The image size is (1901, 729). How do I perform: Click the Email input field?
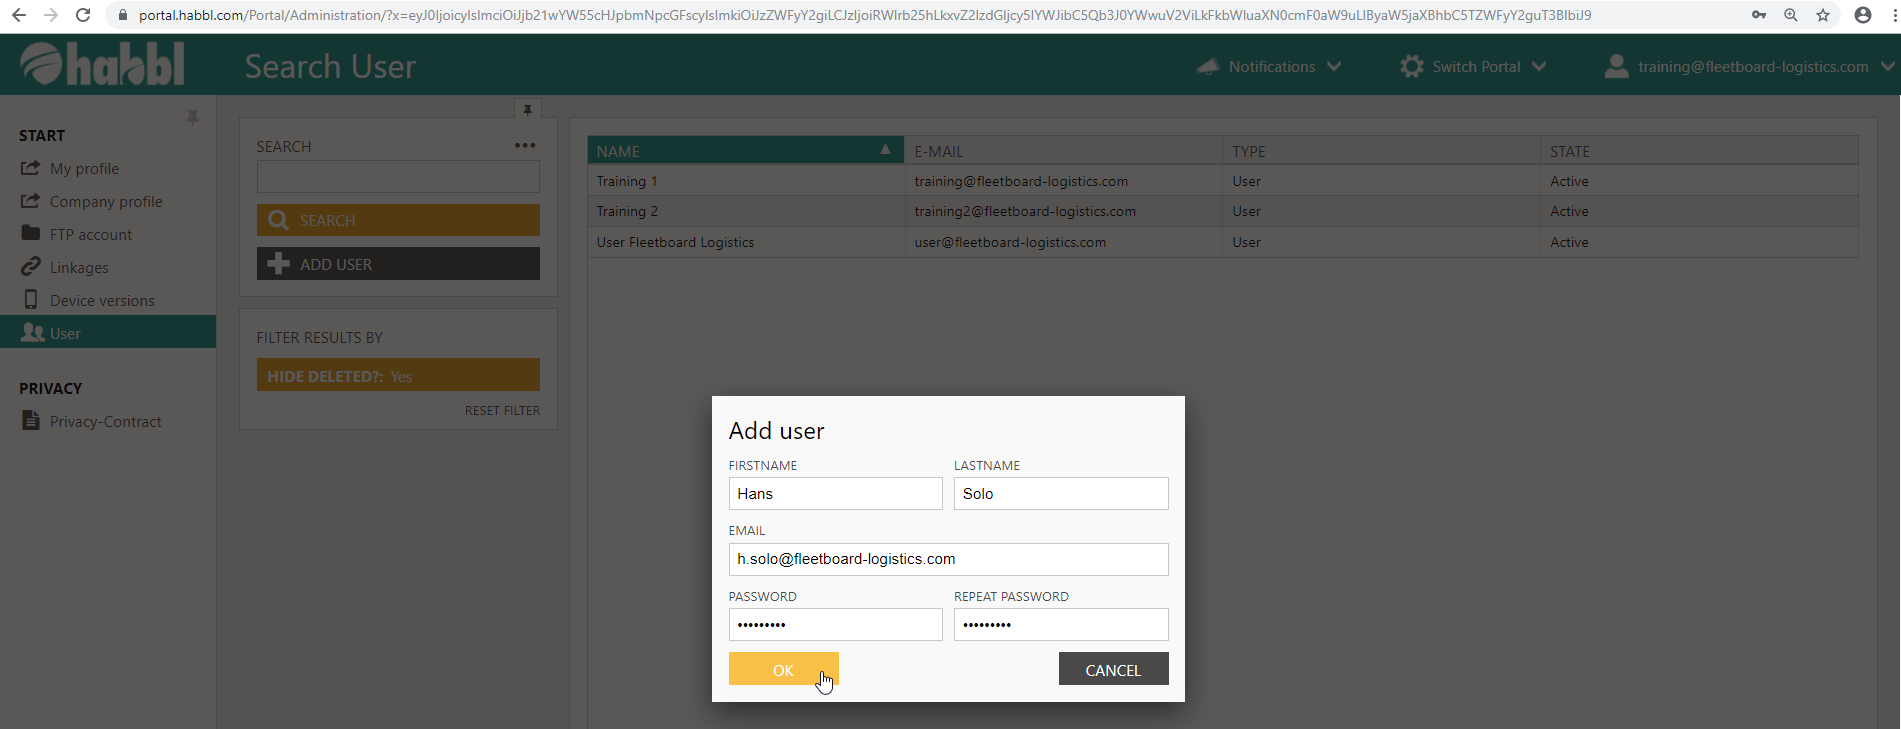click(x=948, y=559)
